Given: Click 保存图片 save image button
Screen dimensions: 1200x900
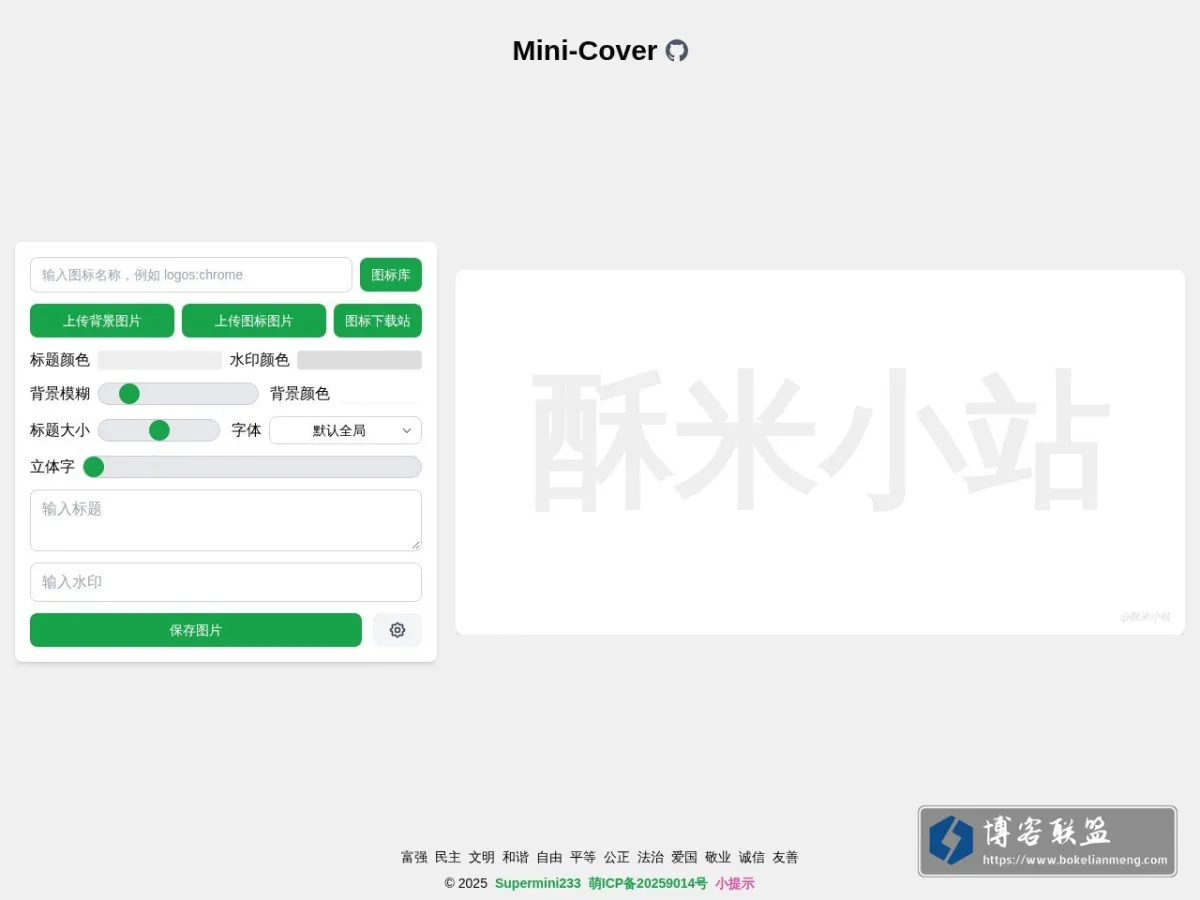Looking at the screenshot, I should click(x=196, y=630).
